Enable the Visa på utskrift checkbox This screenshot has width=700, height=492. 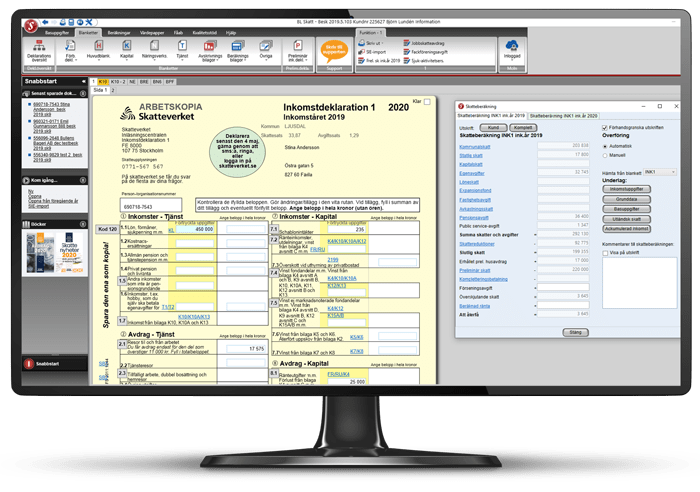pos(605,254)
